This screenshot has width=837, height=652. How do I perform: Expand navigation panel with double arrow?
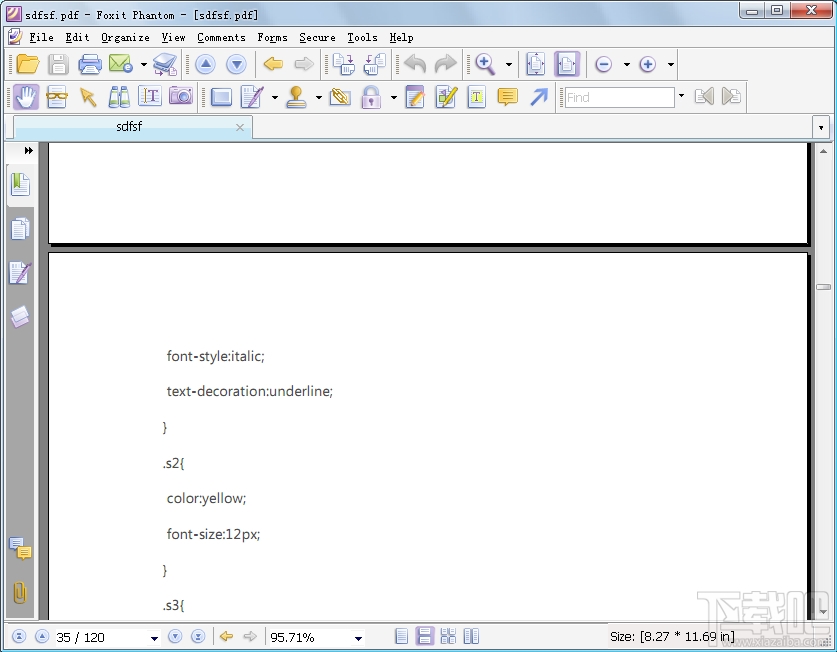pyautogui.click(x=28, y=151)
